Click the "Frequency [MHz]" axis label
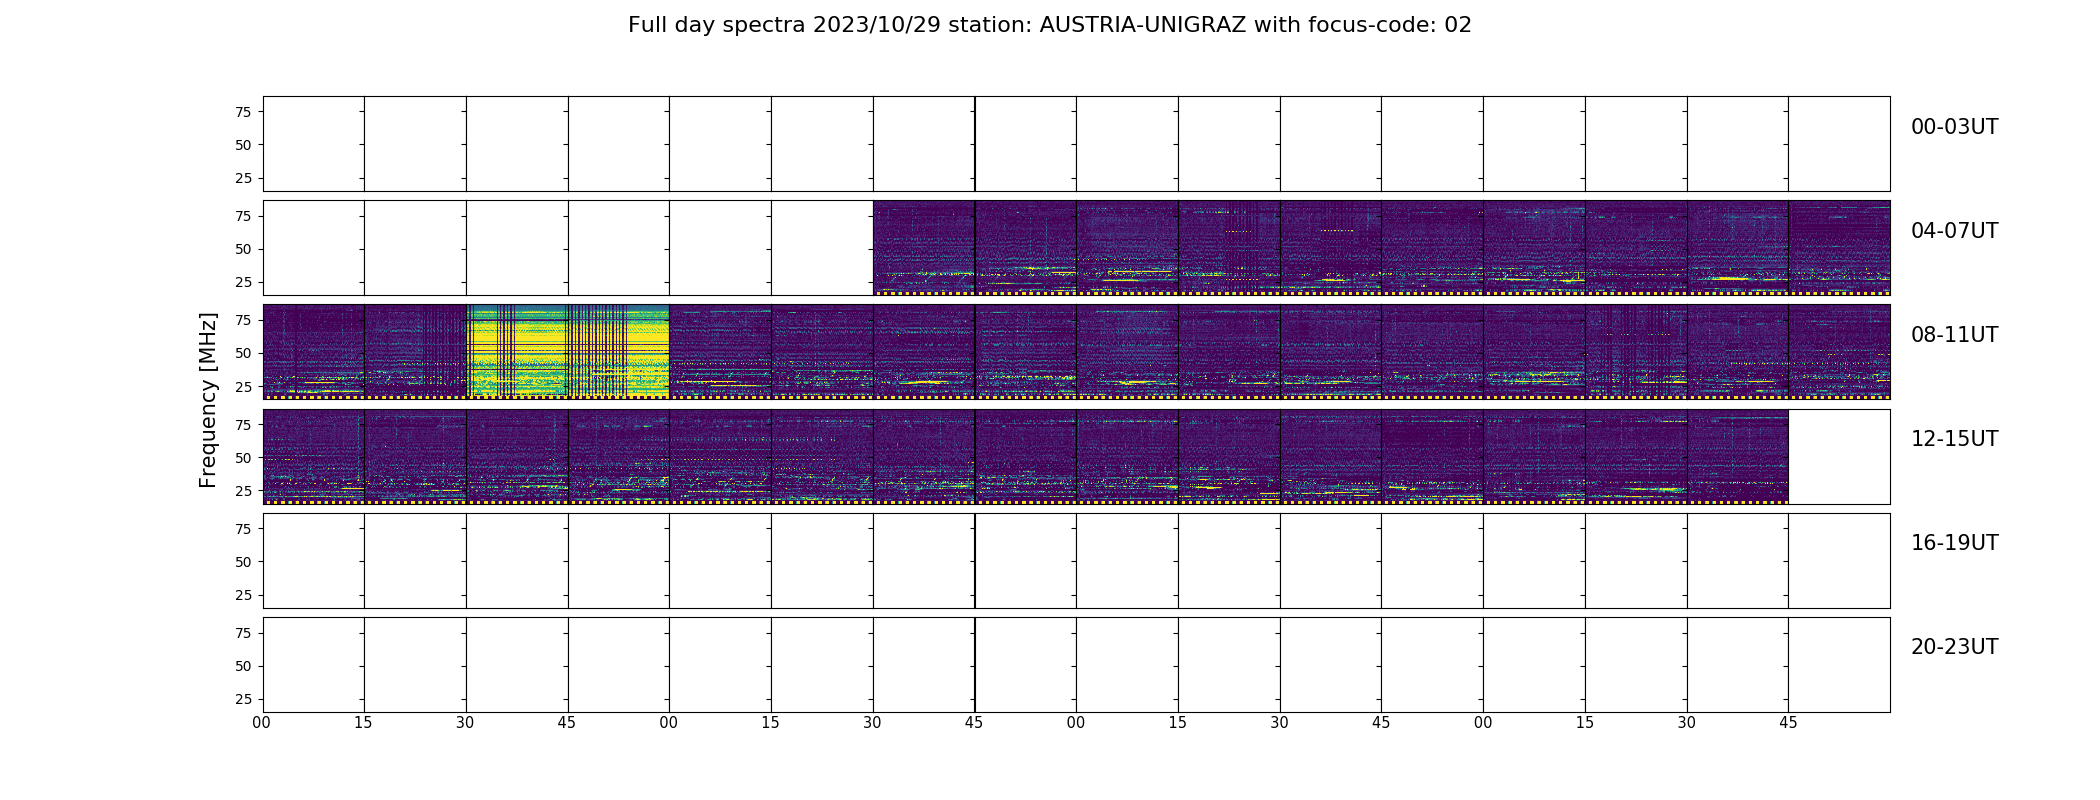Viewport: 2100px width, 800px height. 208,400
